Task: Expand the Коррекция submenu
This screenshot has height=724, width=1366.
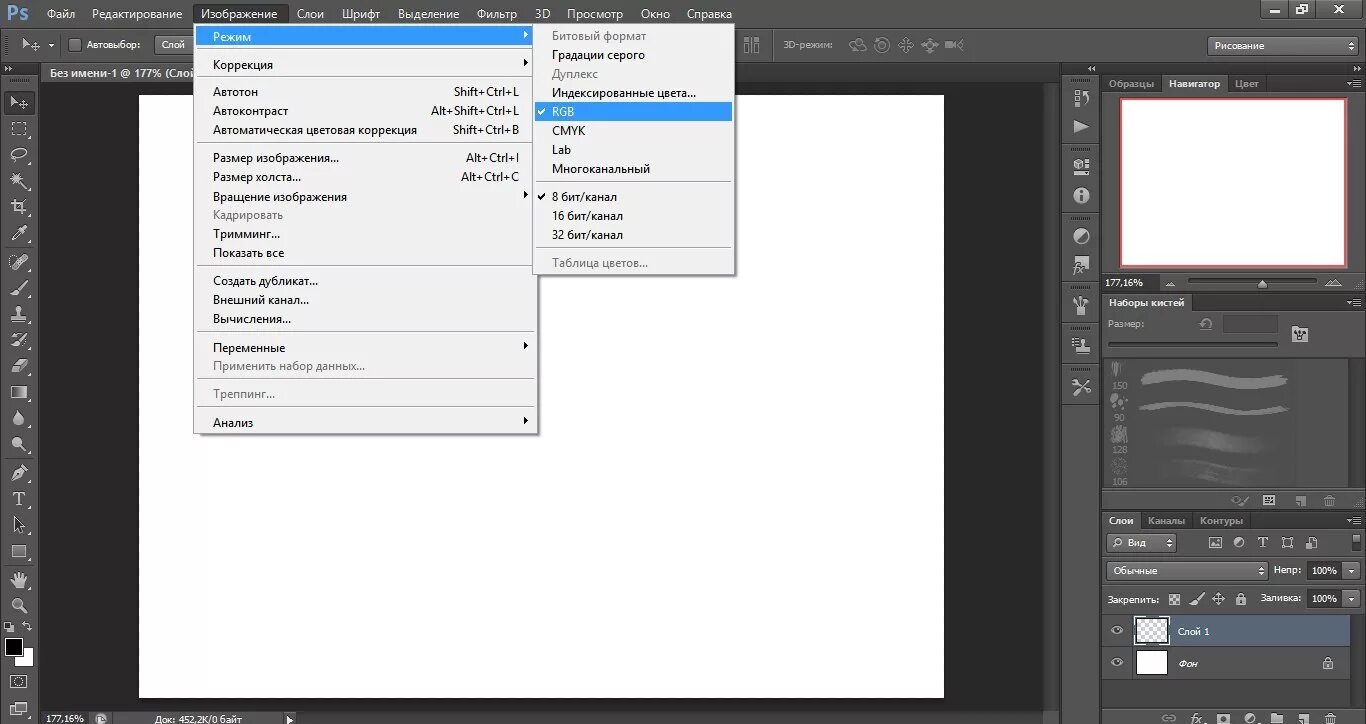Action: (366, 64)
